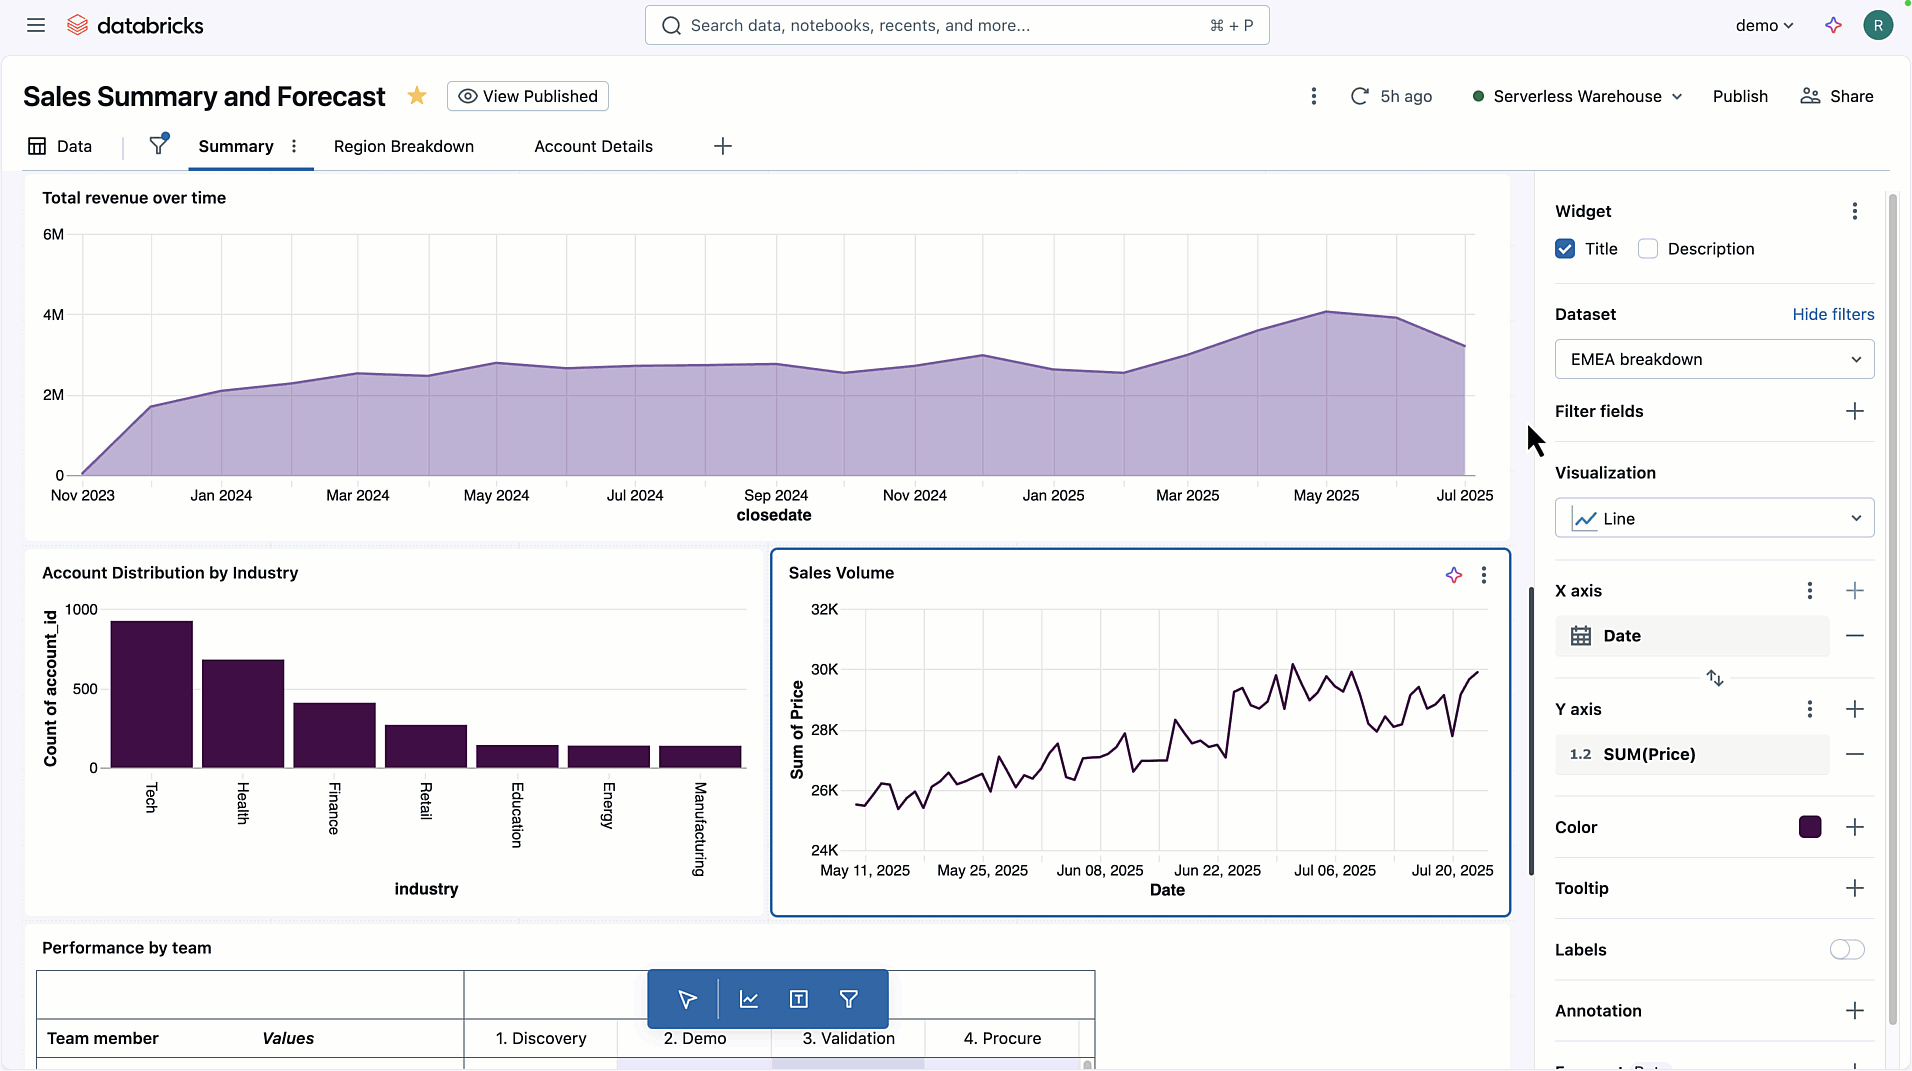Select the add visualization tool in floating toolbar
This screenshot has height=1071, width=1912.
[x=748, y=999]
